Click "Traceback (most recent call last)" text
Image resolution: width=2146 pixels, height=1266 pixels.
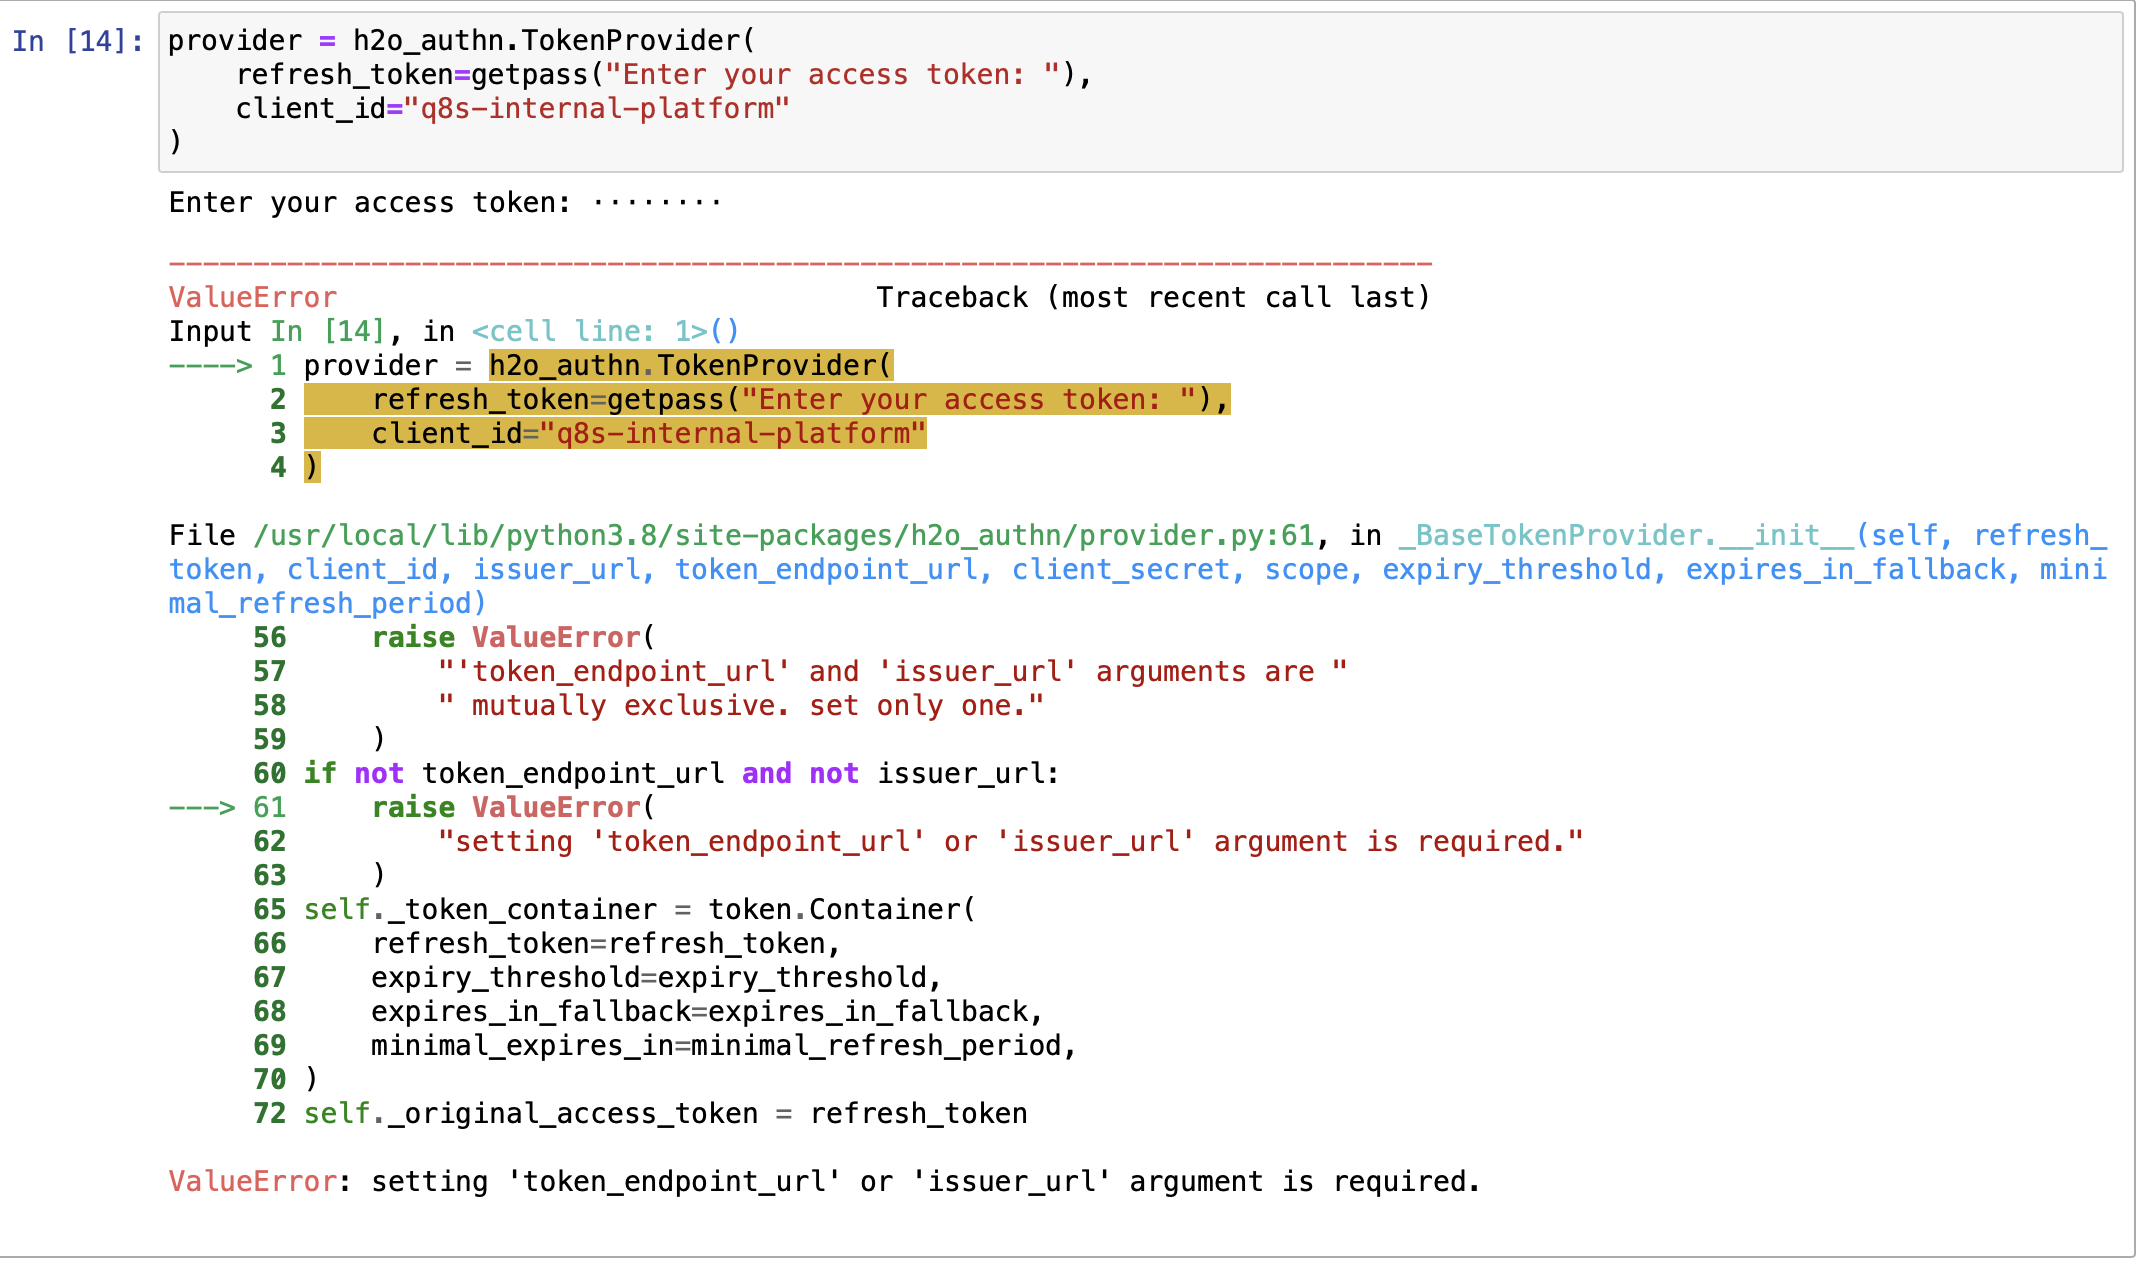(x=1153, y=298)
